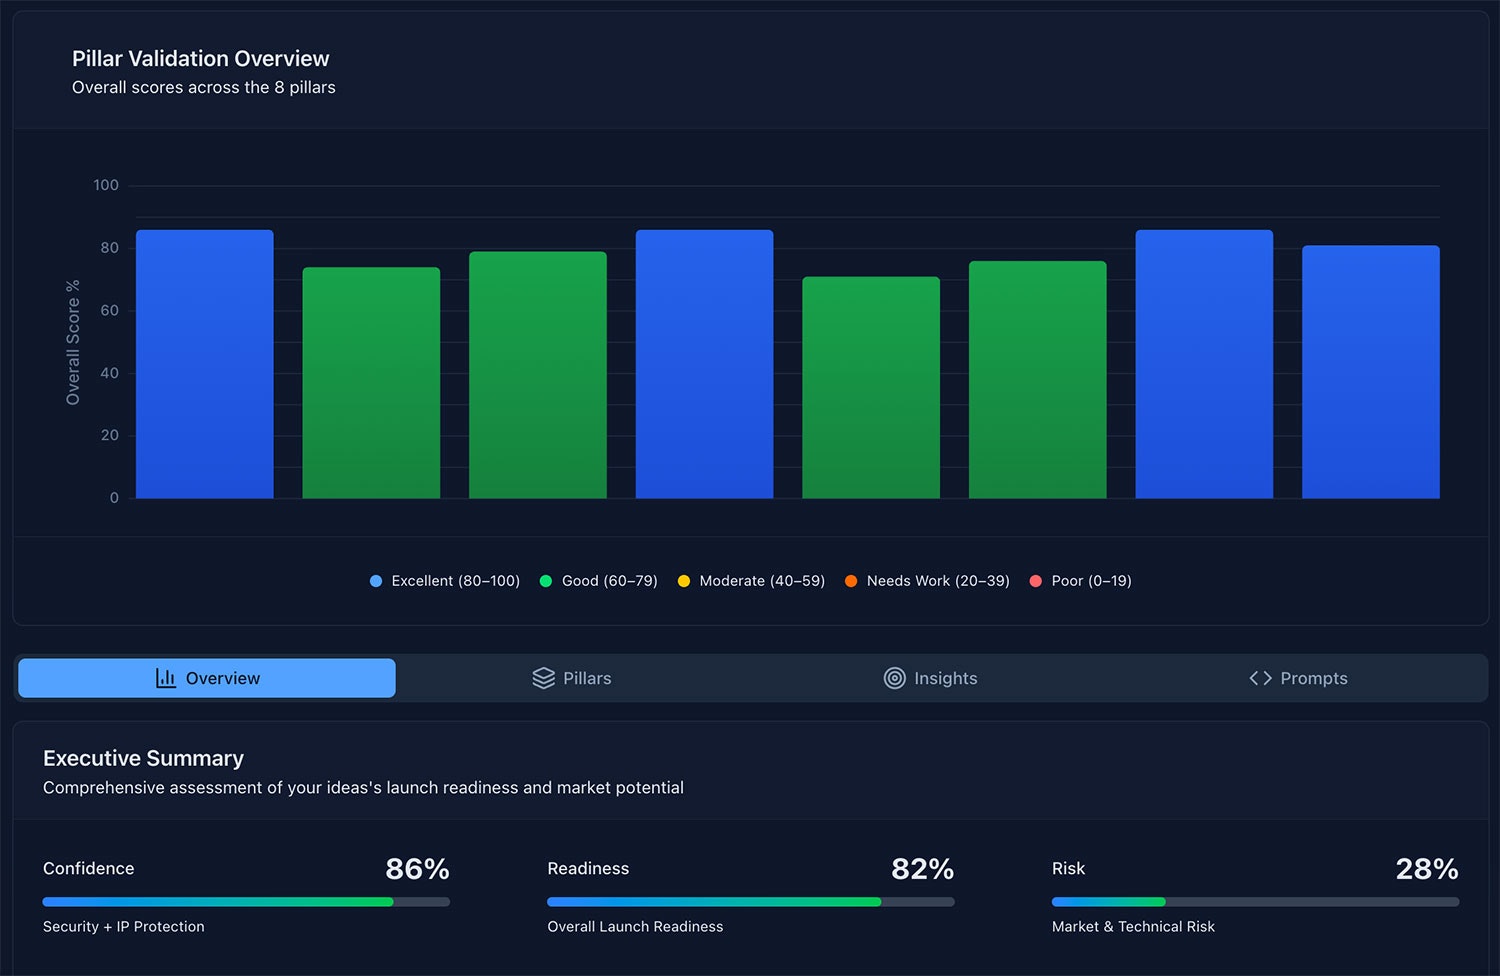The width and height of the screenshot is (1500, 976).
Task: Click the Prompts code brackets icon
Action: 1261,678
